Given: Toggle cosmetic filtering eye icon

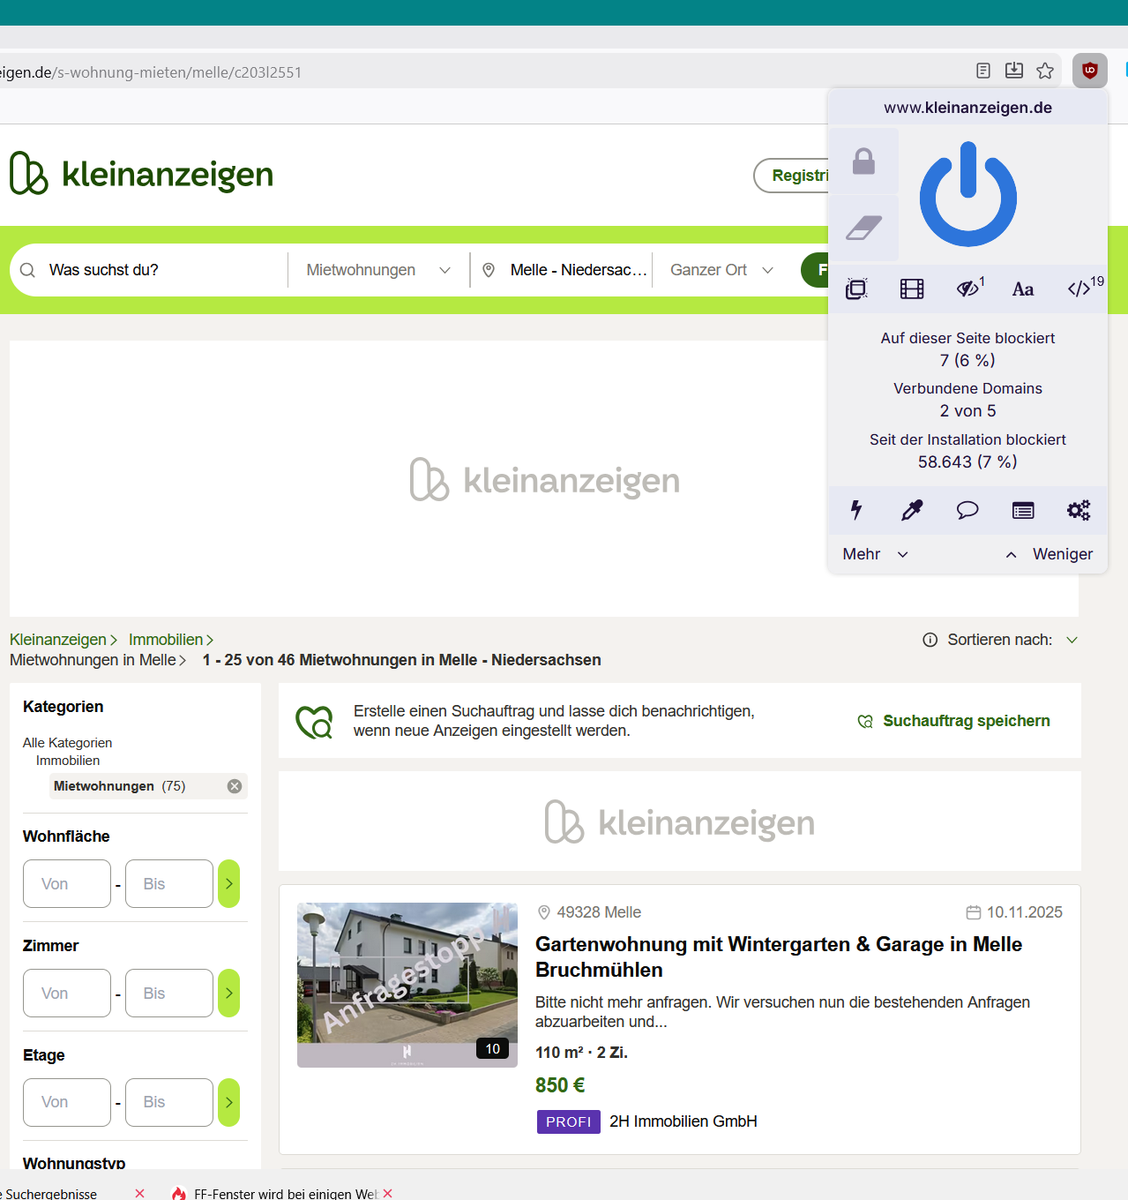Looking at the screenshot, I should (x=968, y=288).
